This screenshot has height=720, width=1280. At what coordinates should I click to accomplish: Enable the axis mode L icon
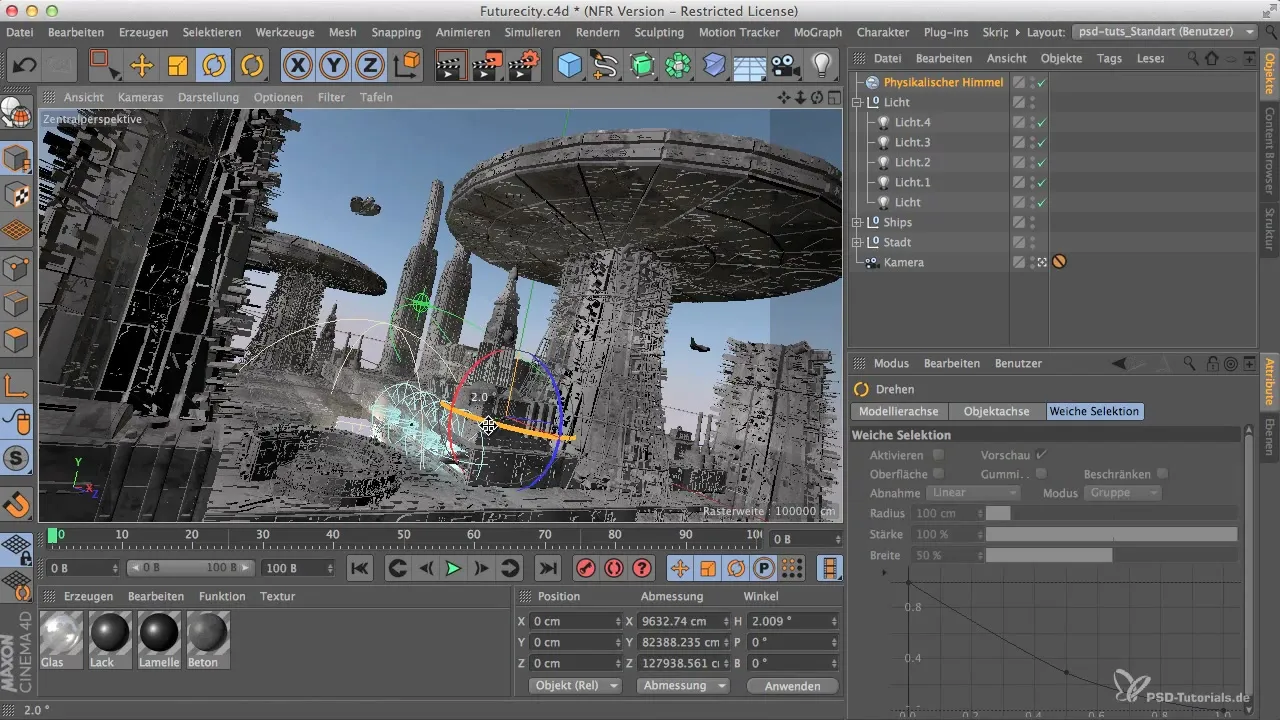16,385
